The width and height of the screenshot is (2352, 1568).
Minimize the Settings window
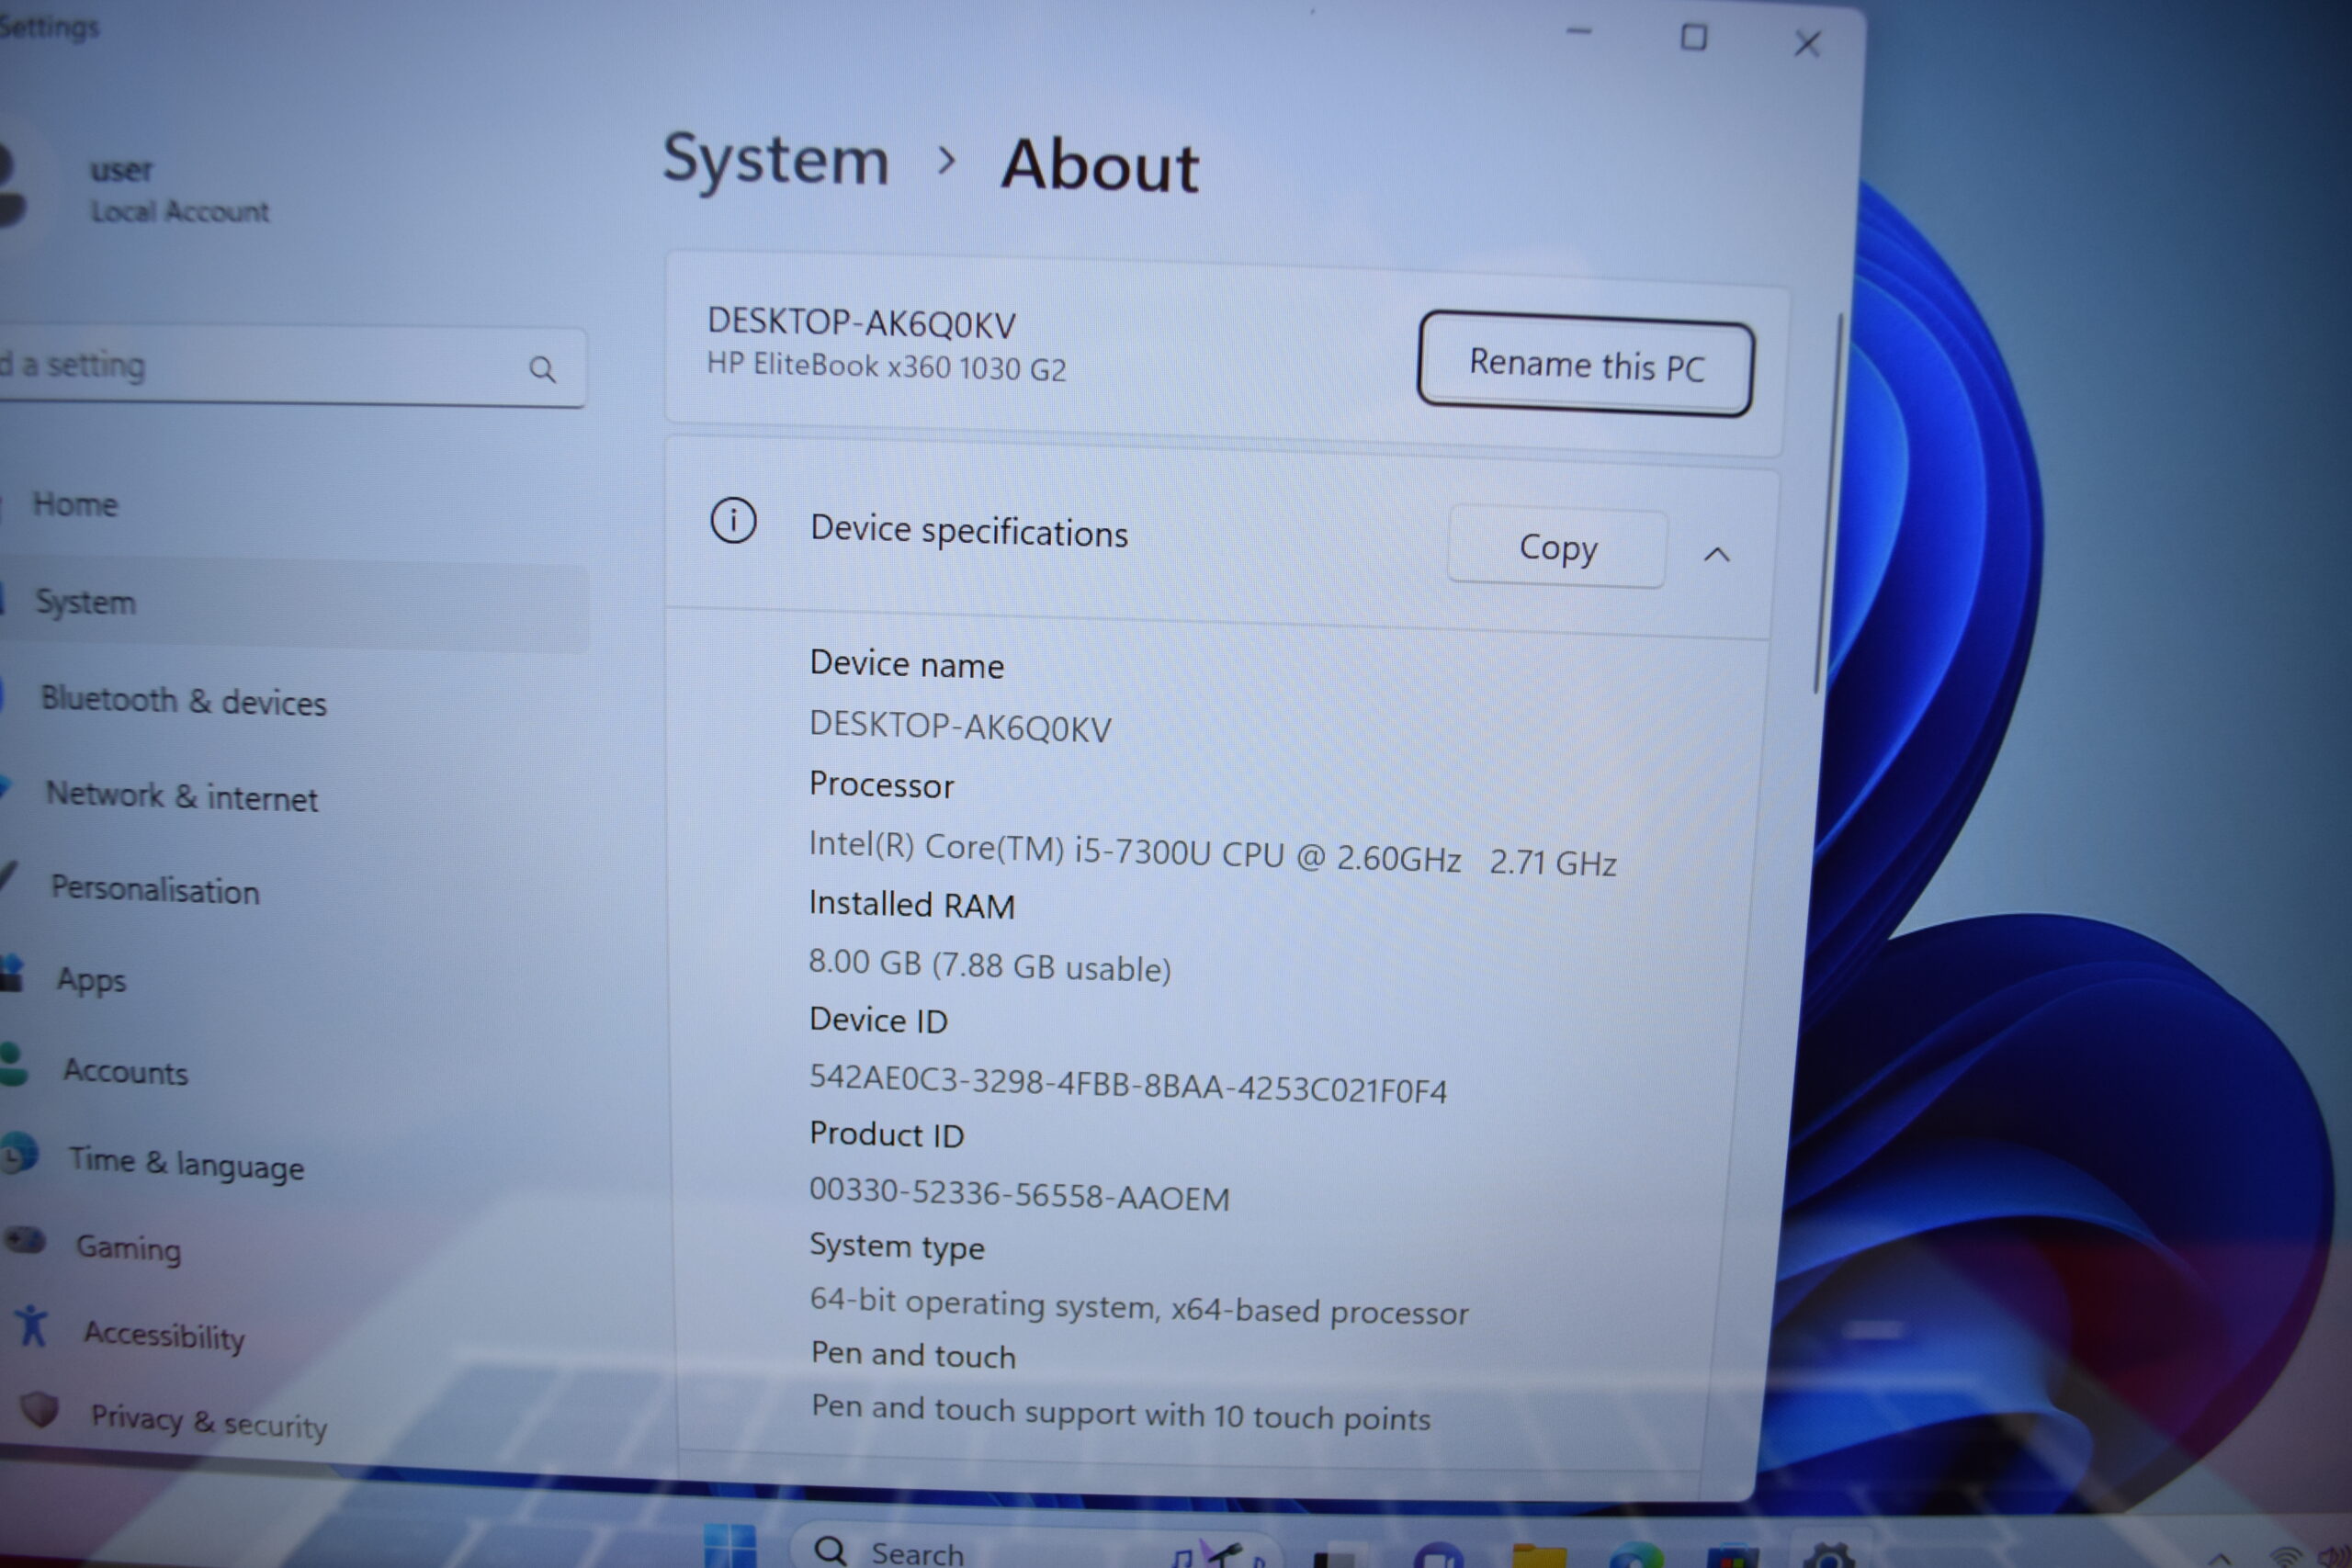pyautogui.click(x=1579, y=32)
